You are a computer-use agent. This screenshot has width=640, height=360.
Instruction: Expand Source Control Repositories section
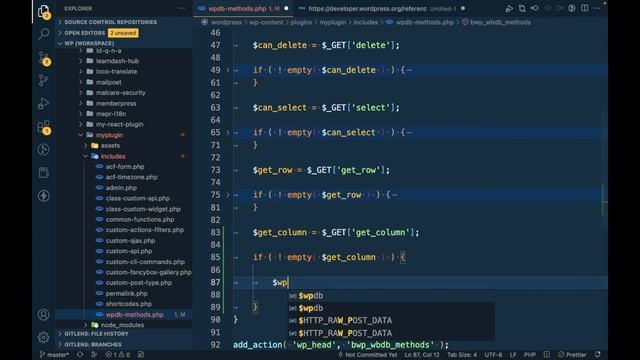tap(110, 22)
